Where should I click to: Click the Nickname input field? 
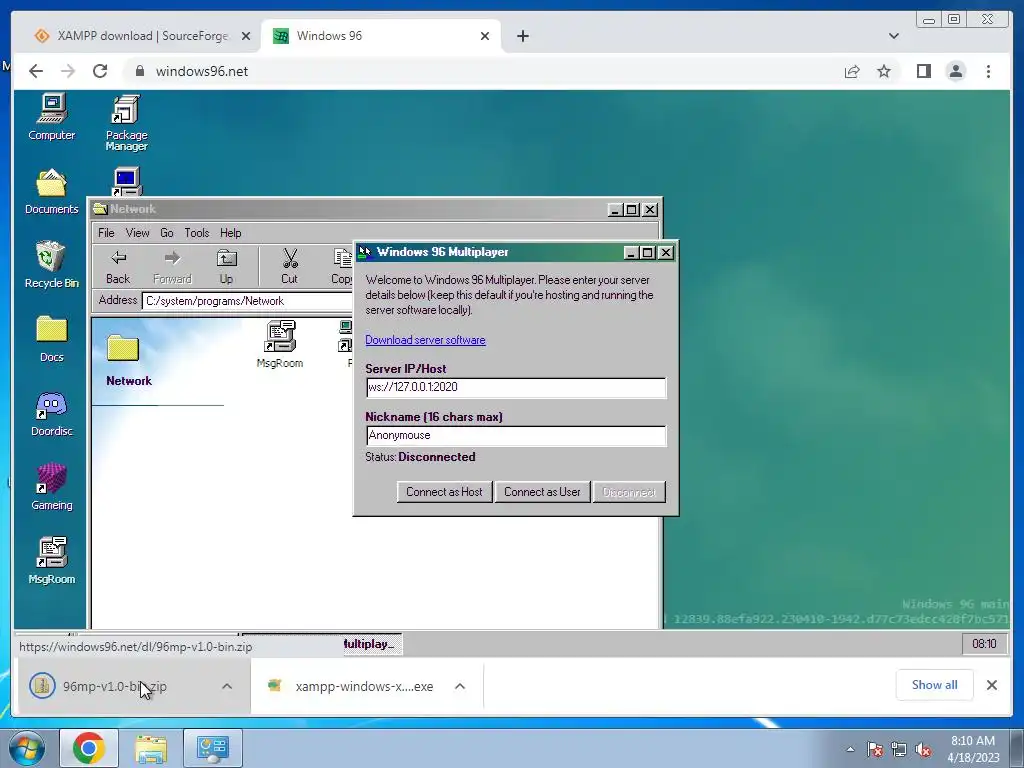[516, 436]
